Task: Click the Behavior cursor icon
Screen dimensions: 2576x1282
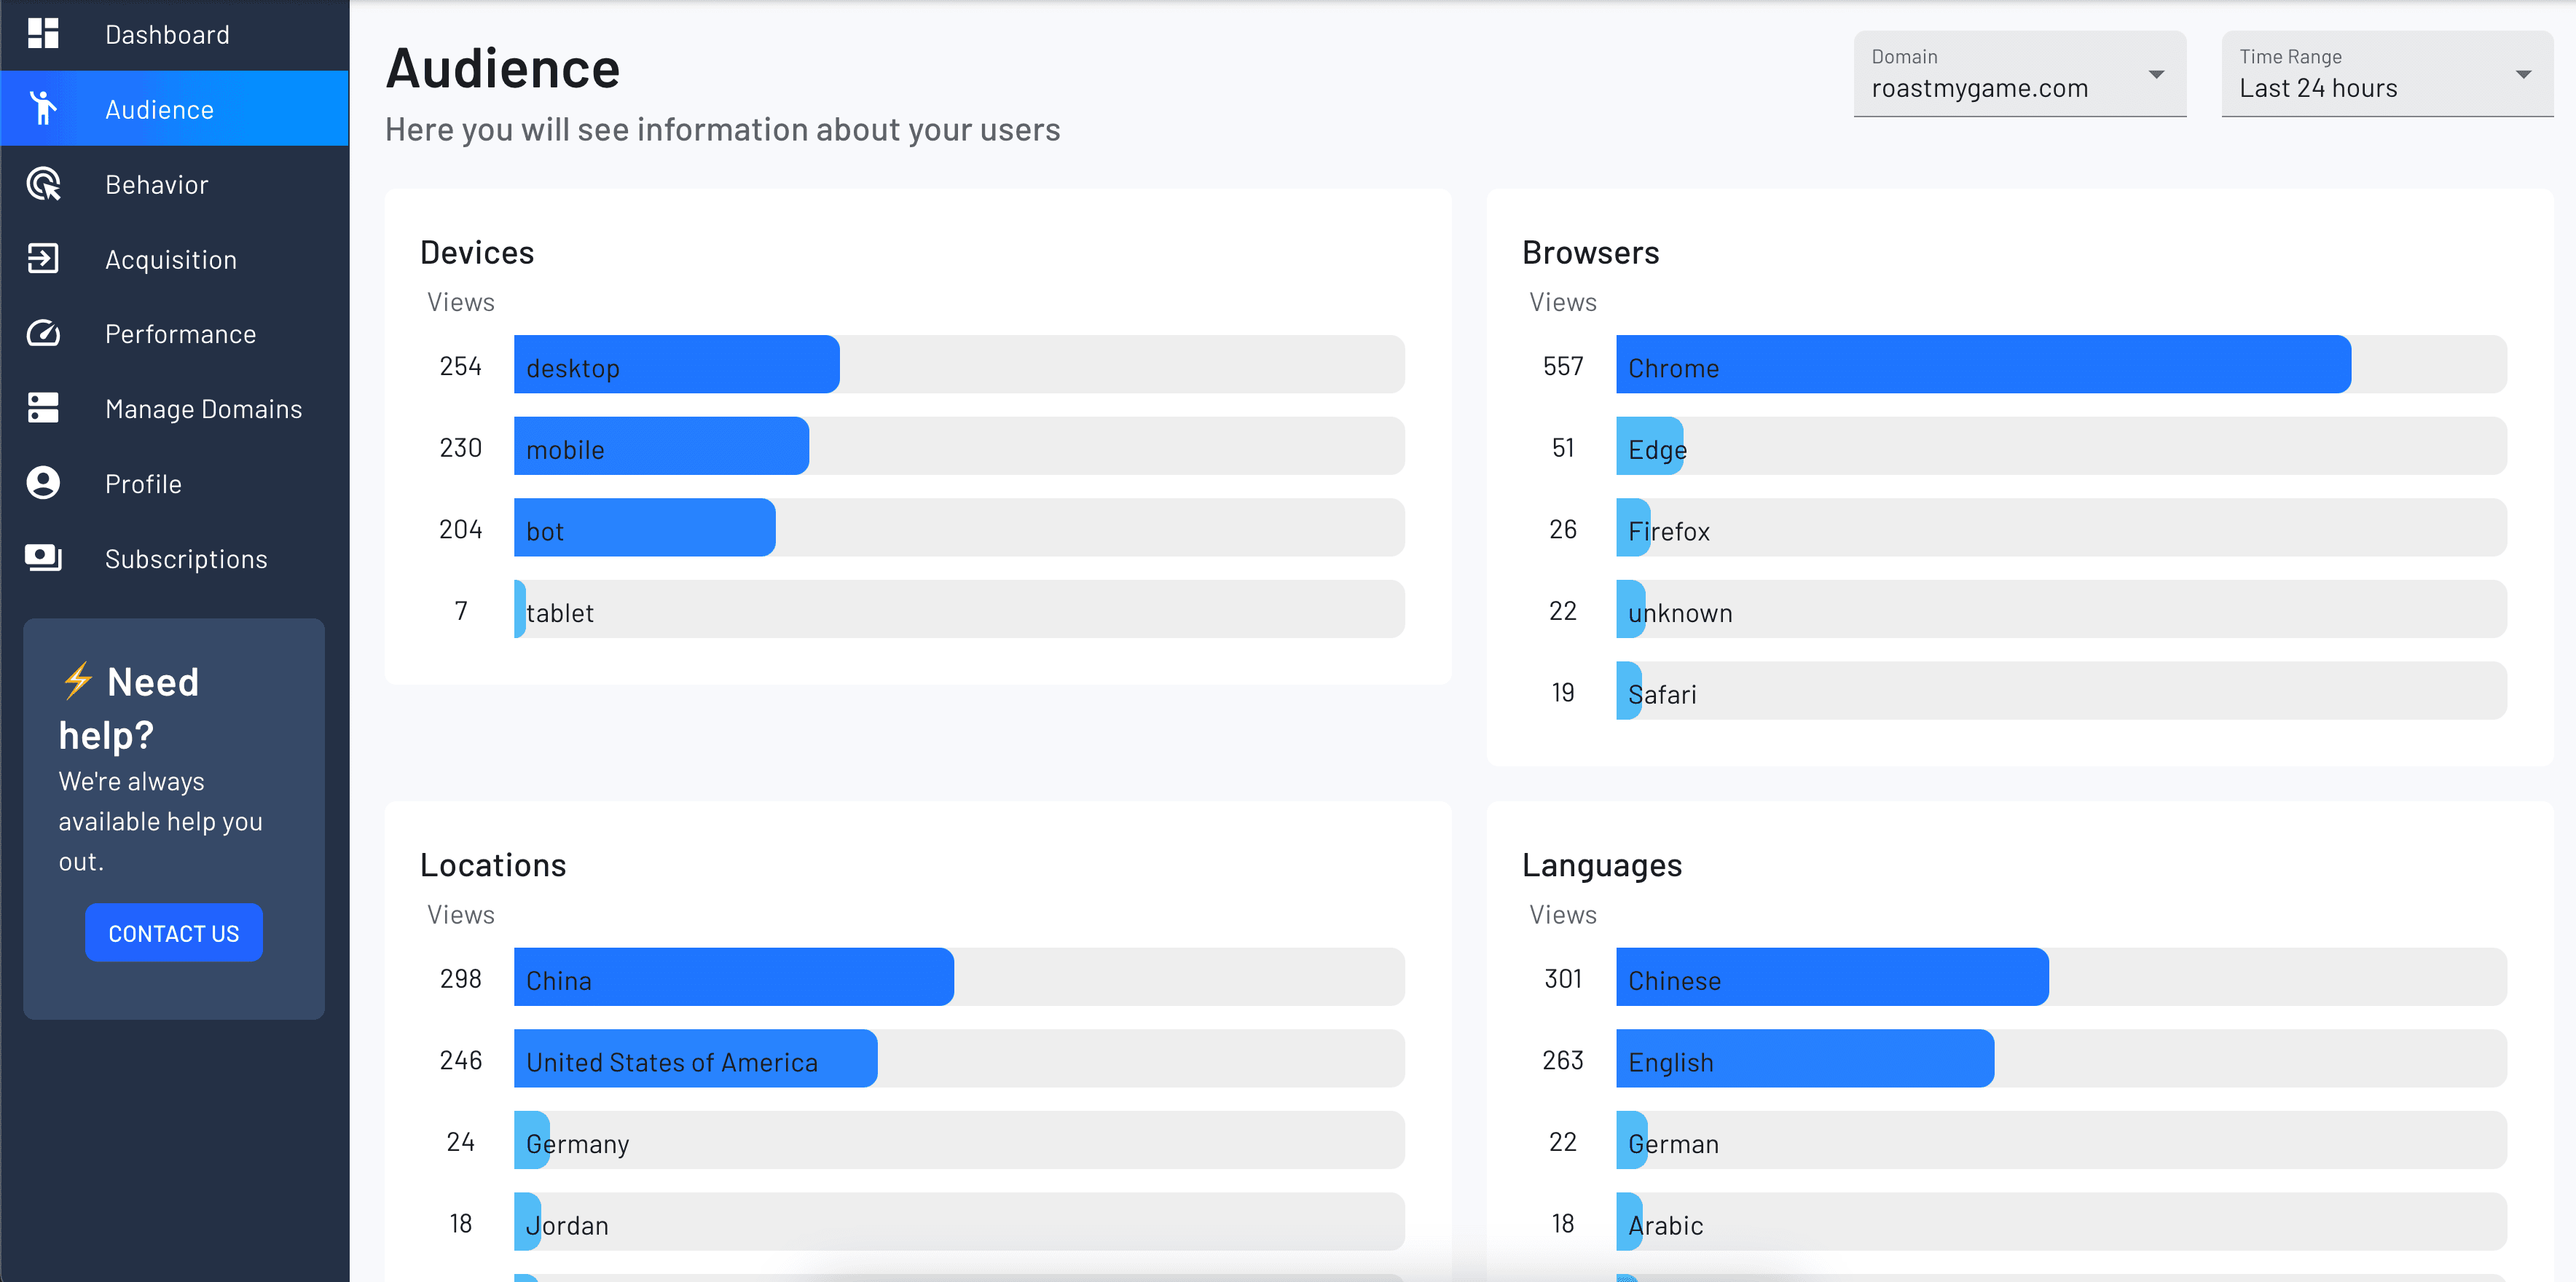Action: [x=43, y=184]
